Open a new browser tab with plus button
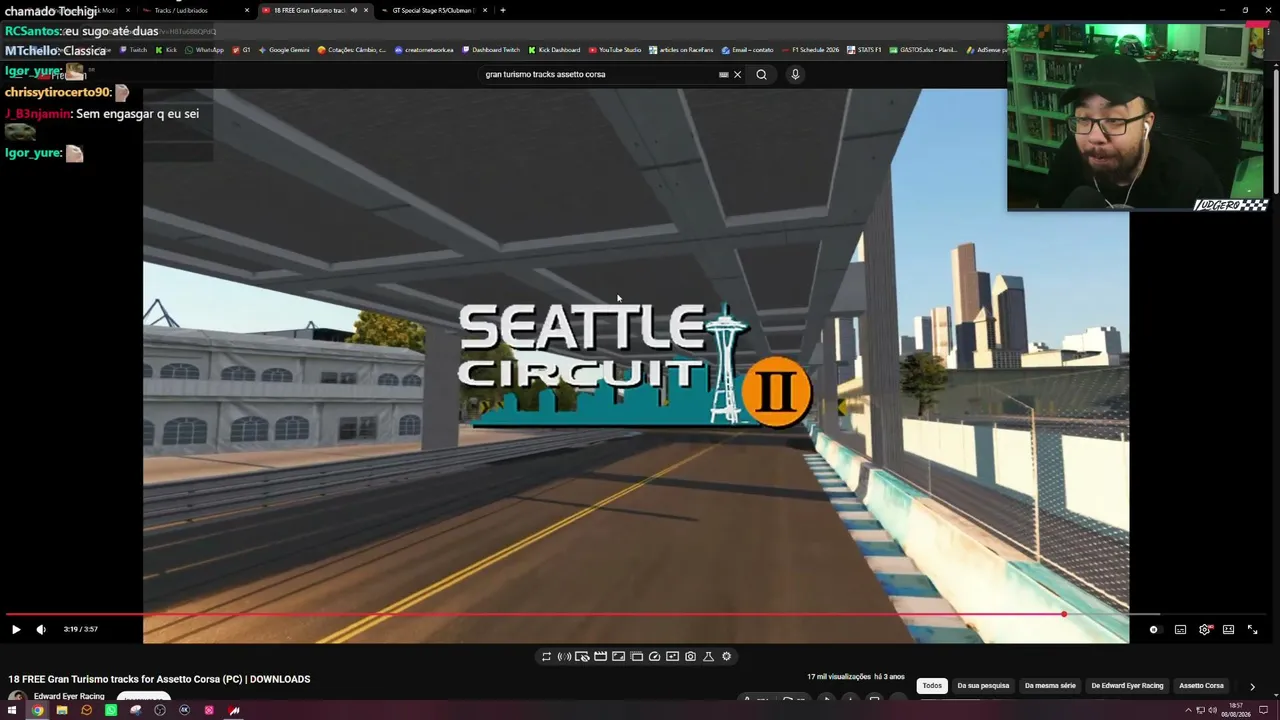The width and height of the screenshot is (1280, 720). pyautogui.click(x=503, y=10)
